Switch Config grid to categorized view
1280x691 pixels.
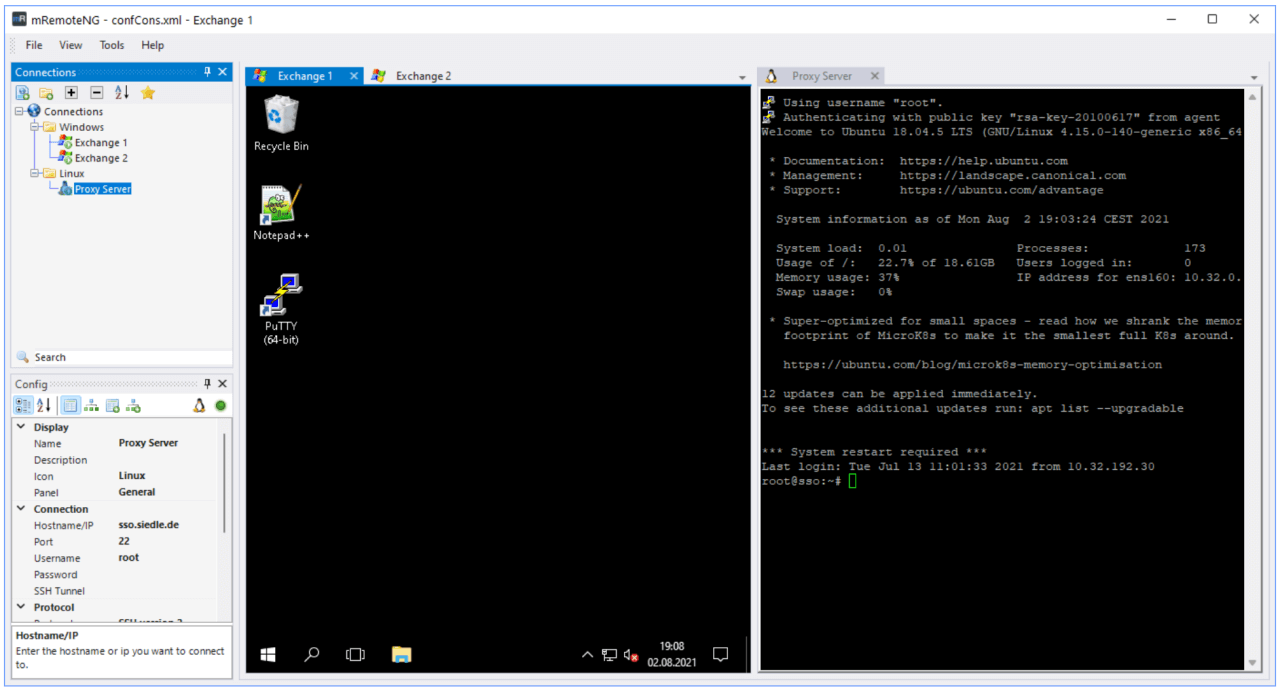click(24, 405)
